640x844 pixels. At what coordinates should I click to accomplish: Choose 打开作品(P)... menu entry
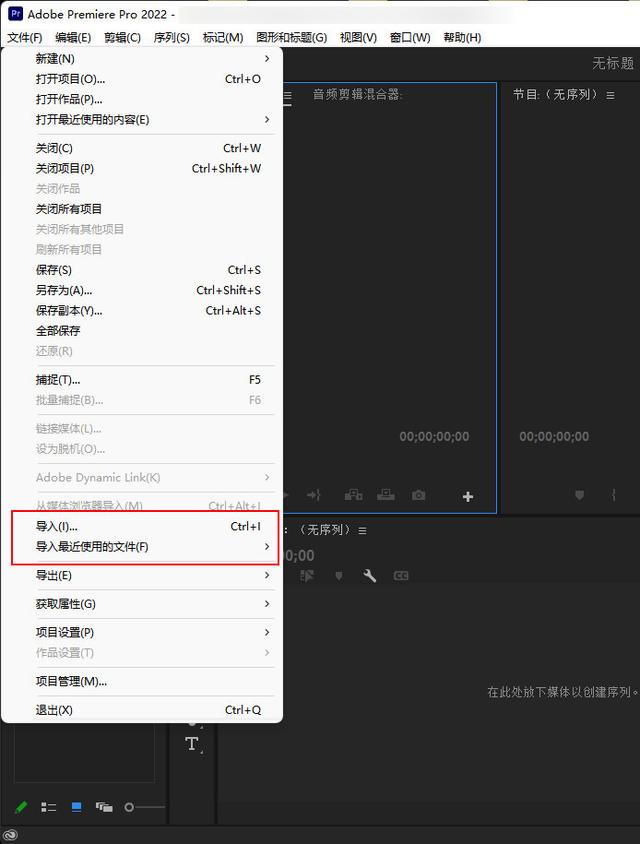click(142, 99)
